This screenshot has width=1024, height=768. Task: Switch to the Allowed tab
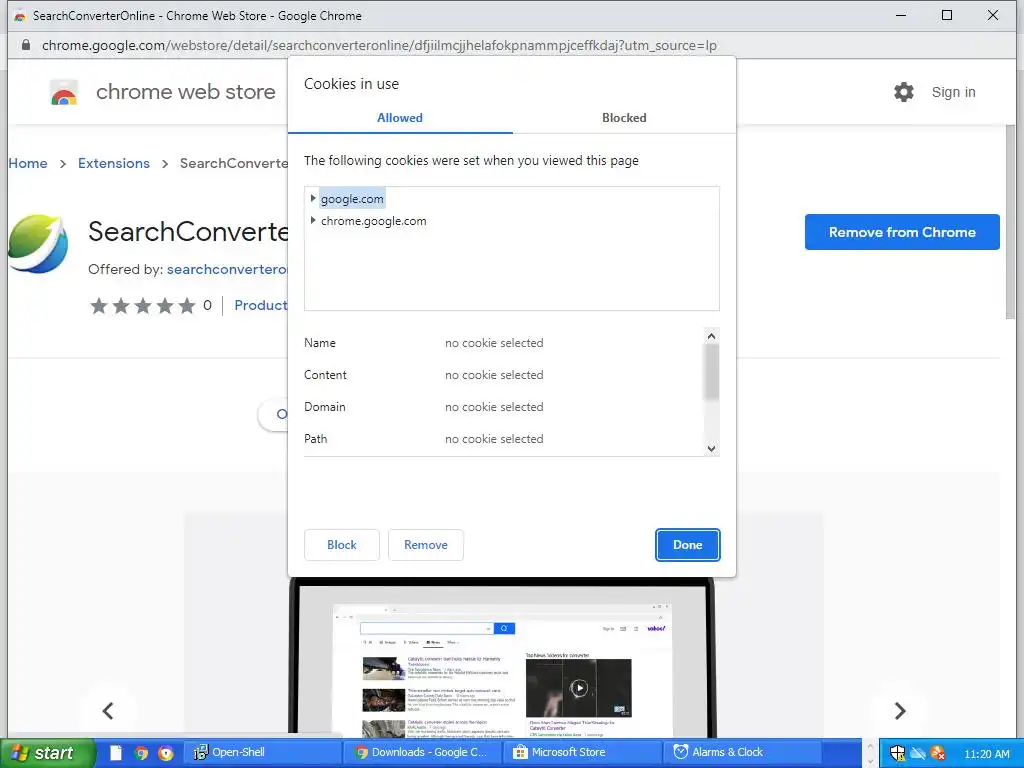coord(400,118)
